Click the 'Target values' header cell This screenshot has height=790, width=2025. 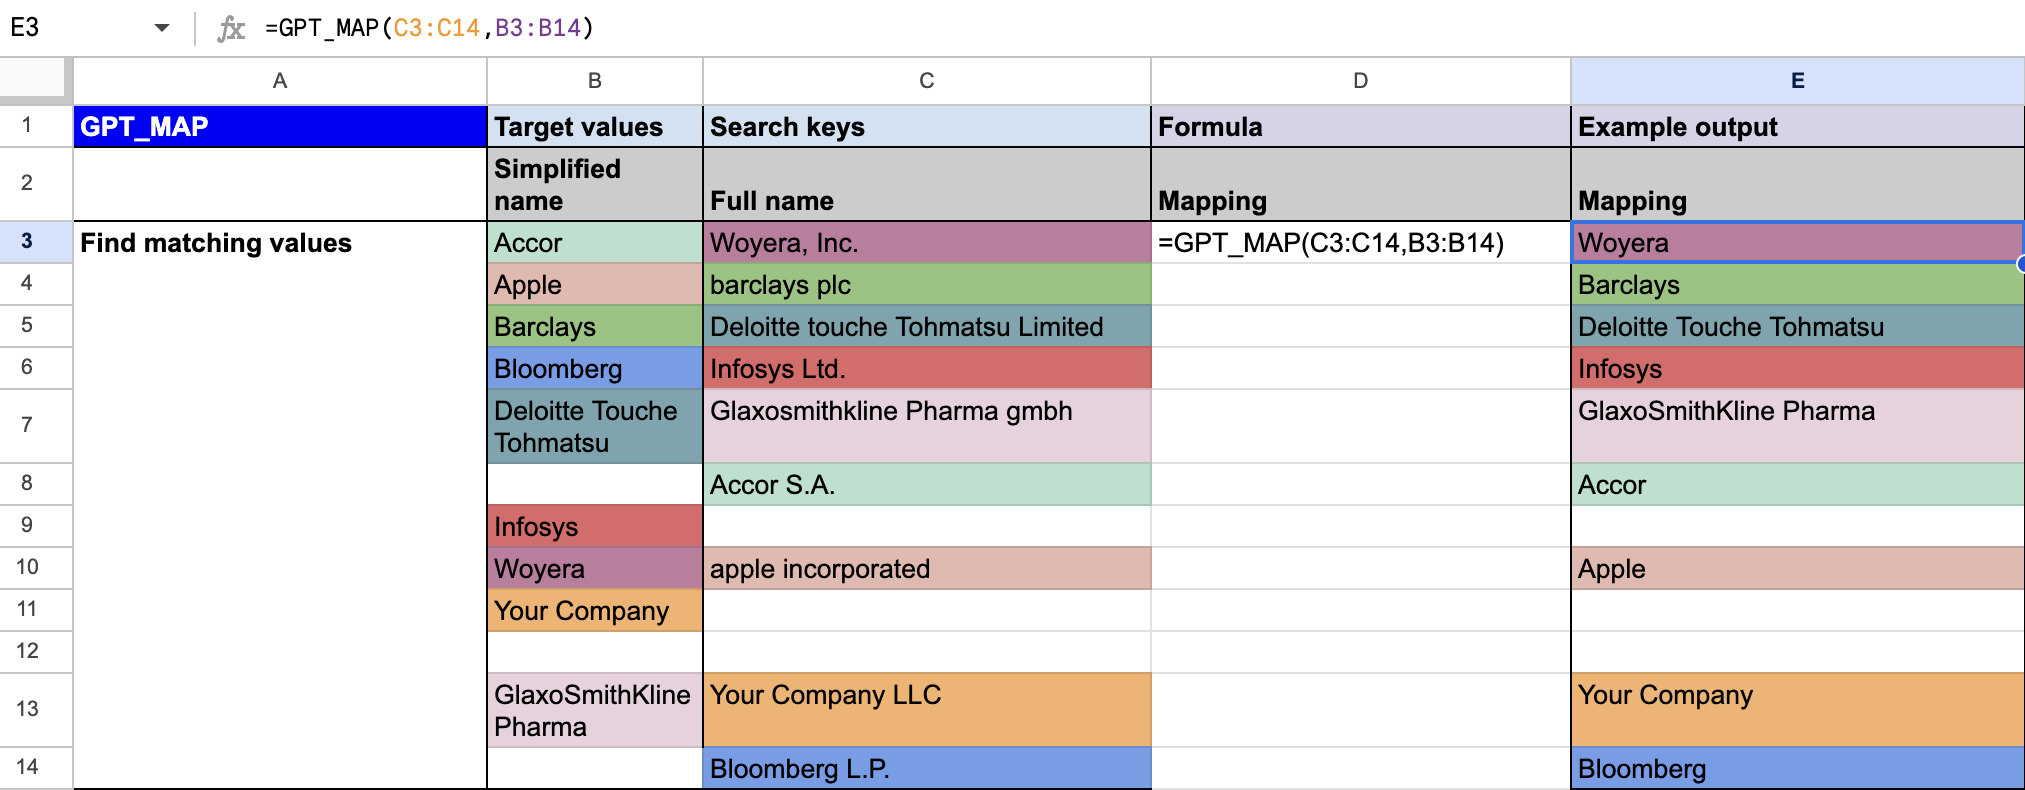595,127
